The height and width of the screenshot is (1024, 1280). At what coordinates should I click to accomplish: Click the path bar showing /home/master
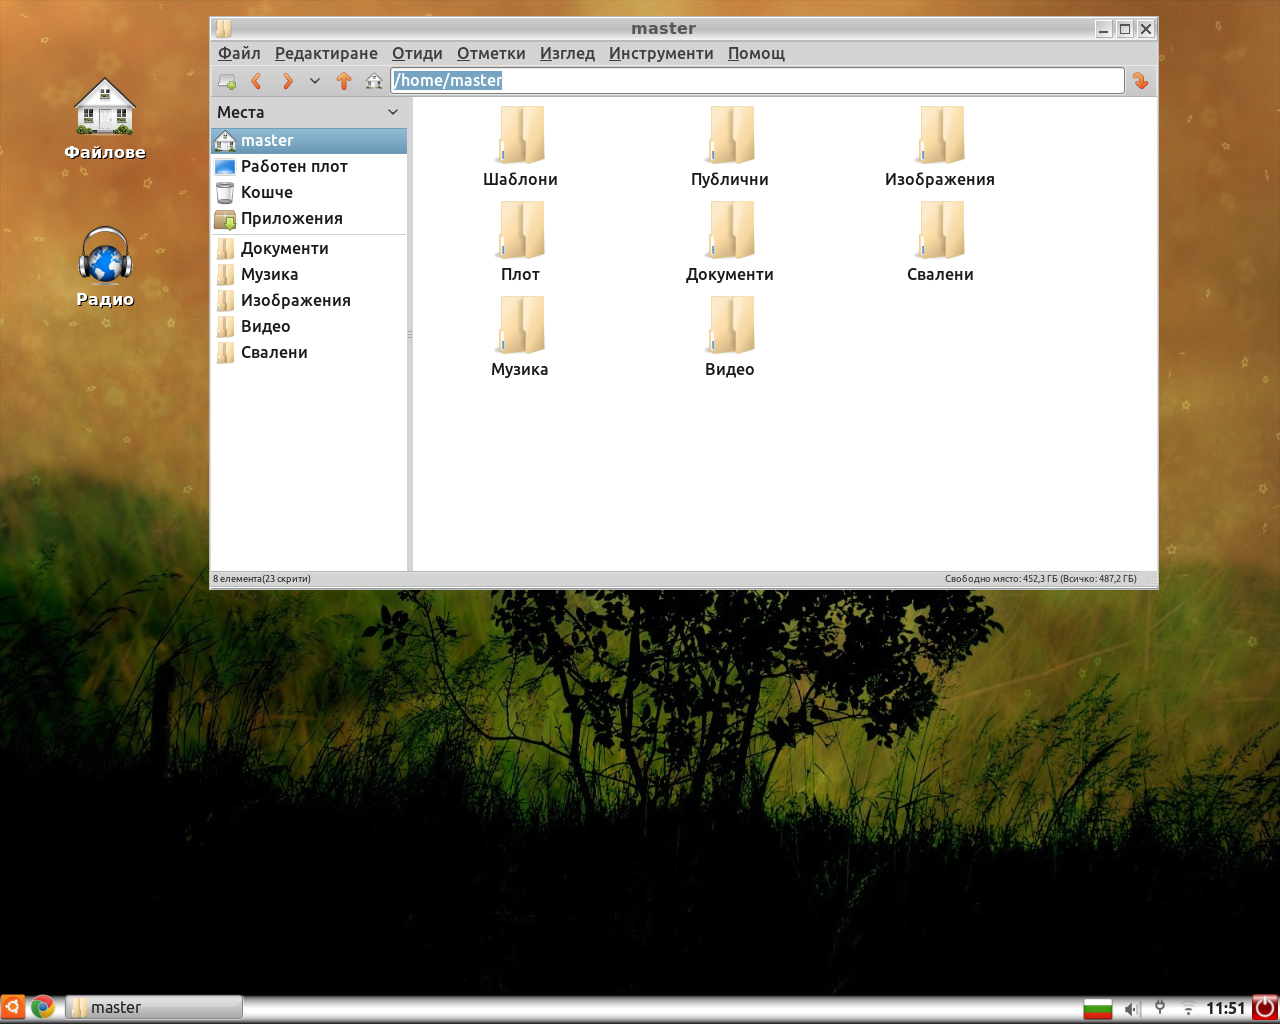pyautogui.click(x=757, y=81)
